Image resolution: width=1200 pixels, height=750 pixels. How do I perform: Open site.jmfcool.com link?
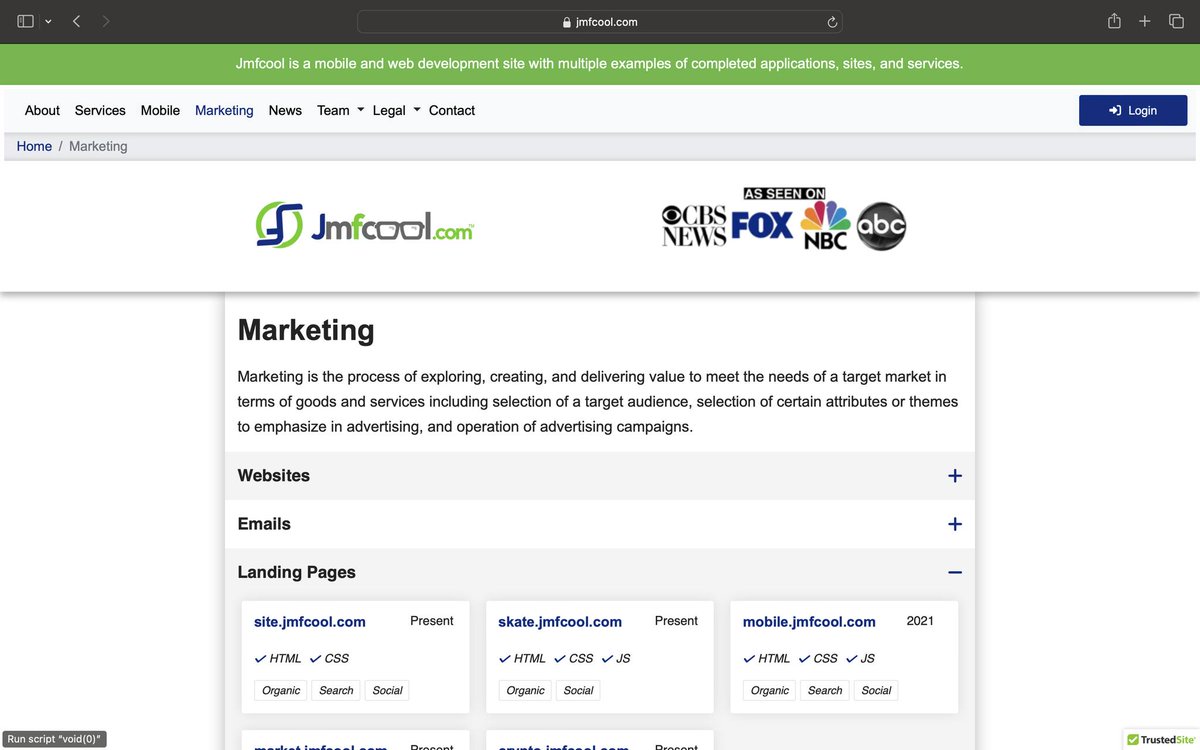(x=310, y=622)
